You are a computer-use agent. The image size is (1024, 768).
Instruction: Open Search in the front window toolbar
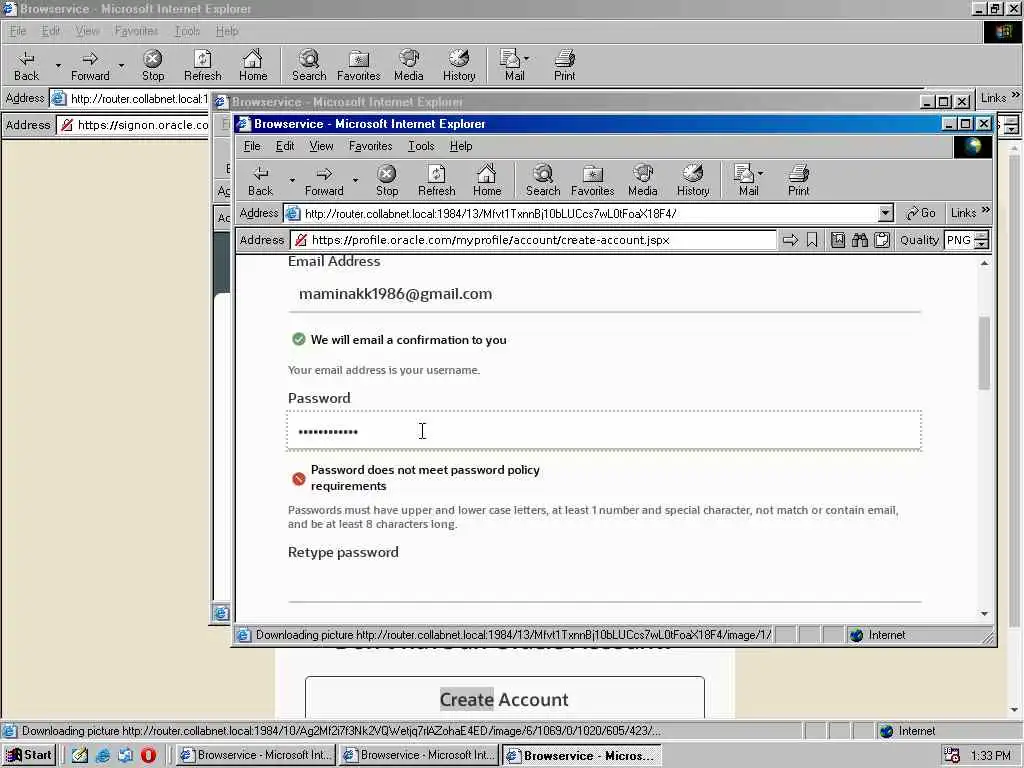543,180
